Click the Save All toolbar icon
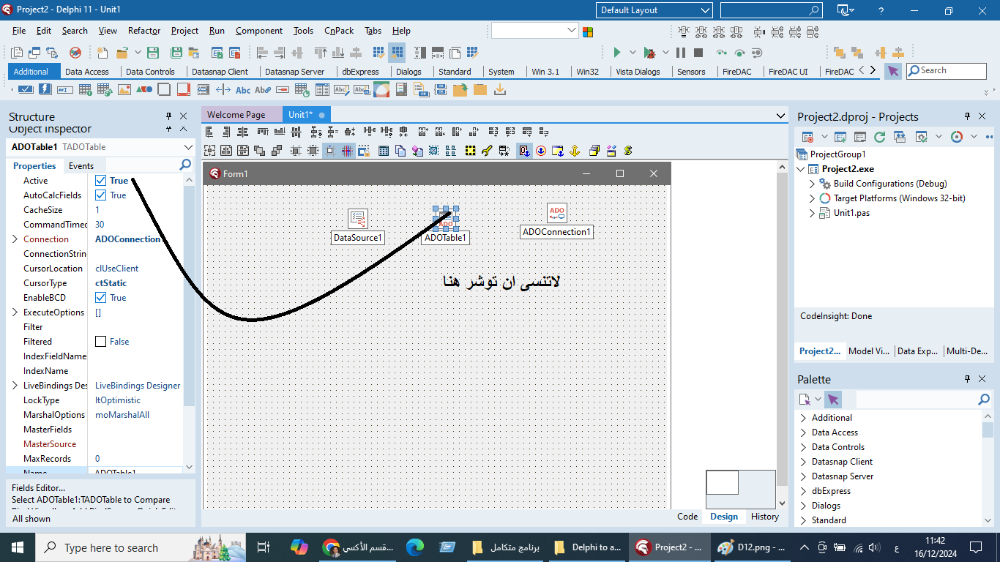 click(x=176, y=52)
